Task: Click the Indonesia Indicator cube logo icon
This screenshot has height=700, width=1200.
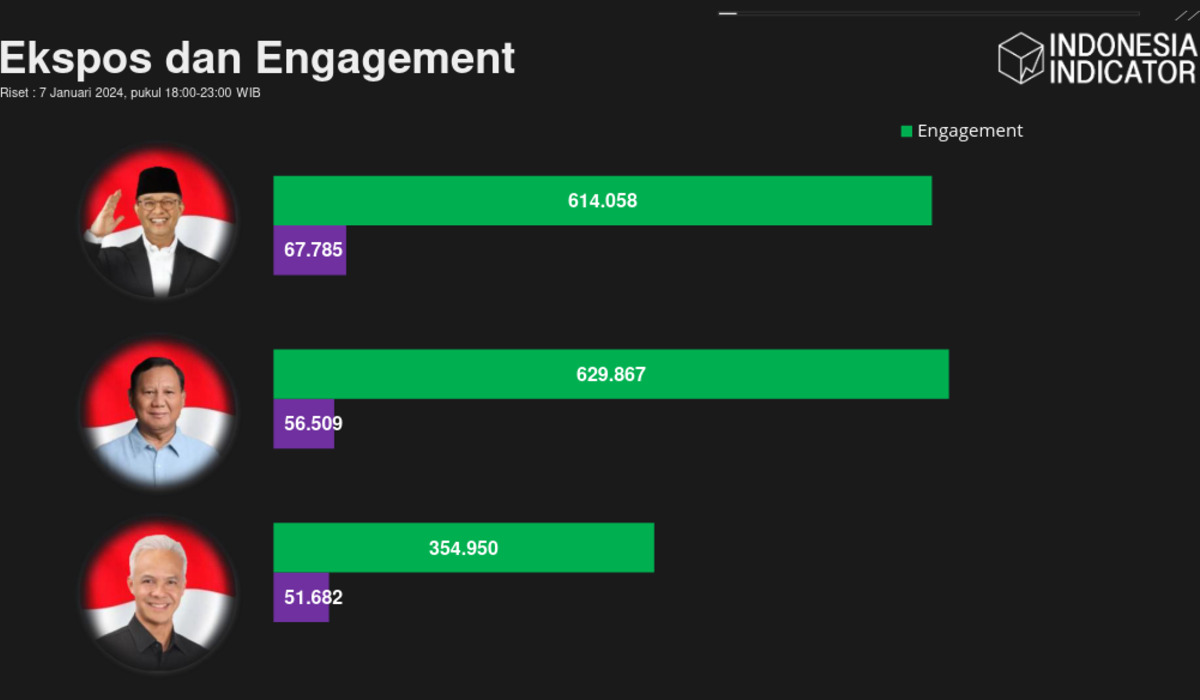Action: point(1021,58)
